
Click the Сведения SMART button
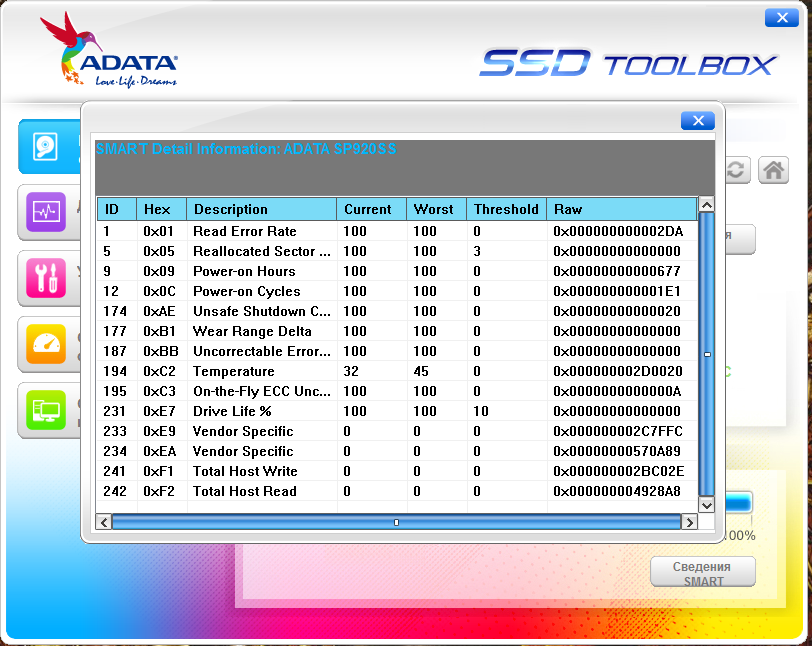coord(702,573)
